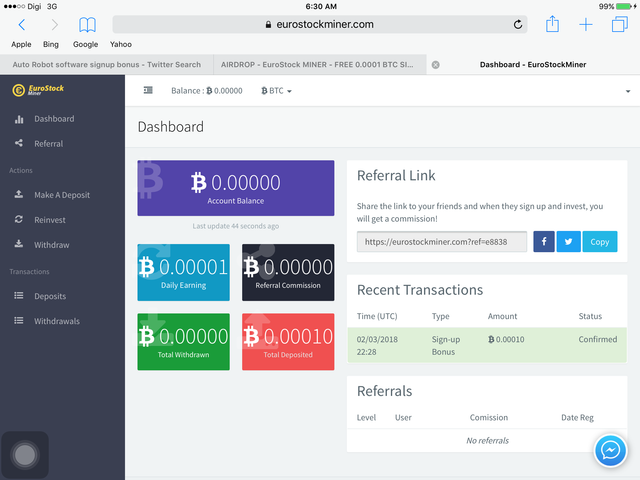Click the 0.00010 transaction amount
This screenshot has height=480, width=640.
506,339
